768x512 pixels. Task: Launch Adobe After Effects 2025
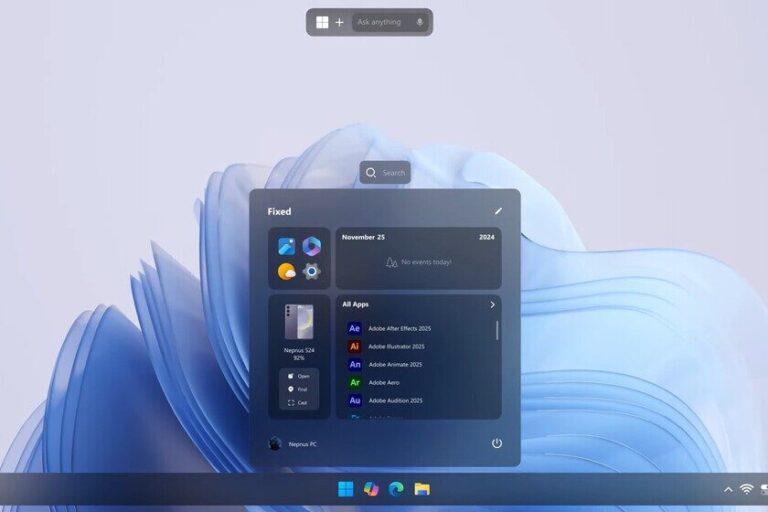[x=389, y=328]
